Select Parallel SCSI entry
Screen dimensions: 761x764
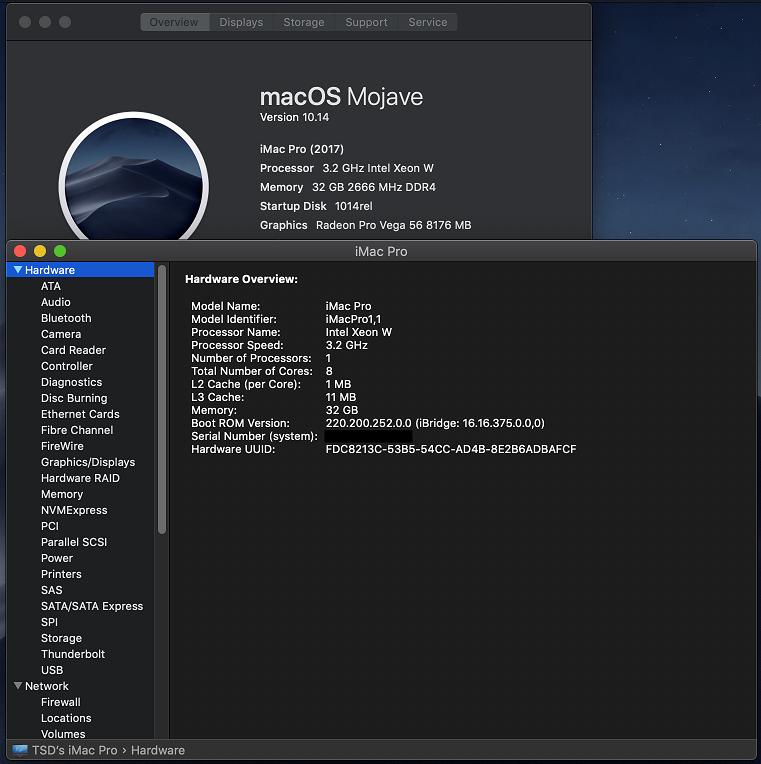pyautogui.click(x=74, y=542)
